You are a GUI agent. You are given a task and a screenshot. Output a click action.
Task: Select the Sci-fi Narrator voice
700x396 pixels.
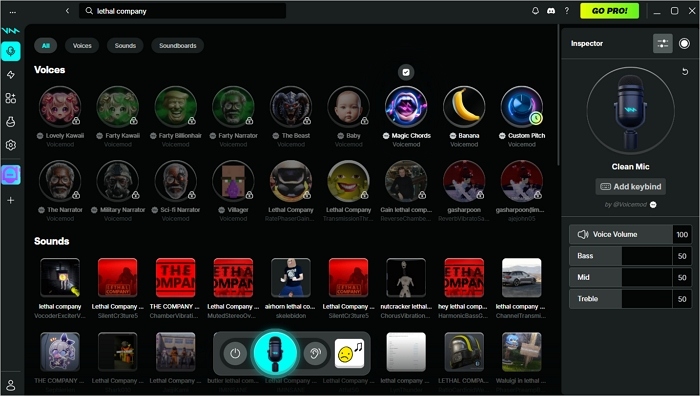point(175,181)
